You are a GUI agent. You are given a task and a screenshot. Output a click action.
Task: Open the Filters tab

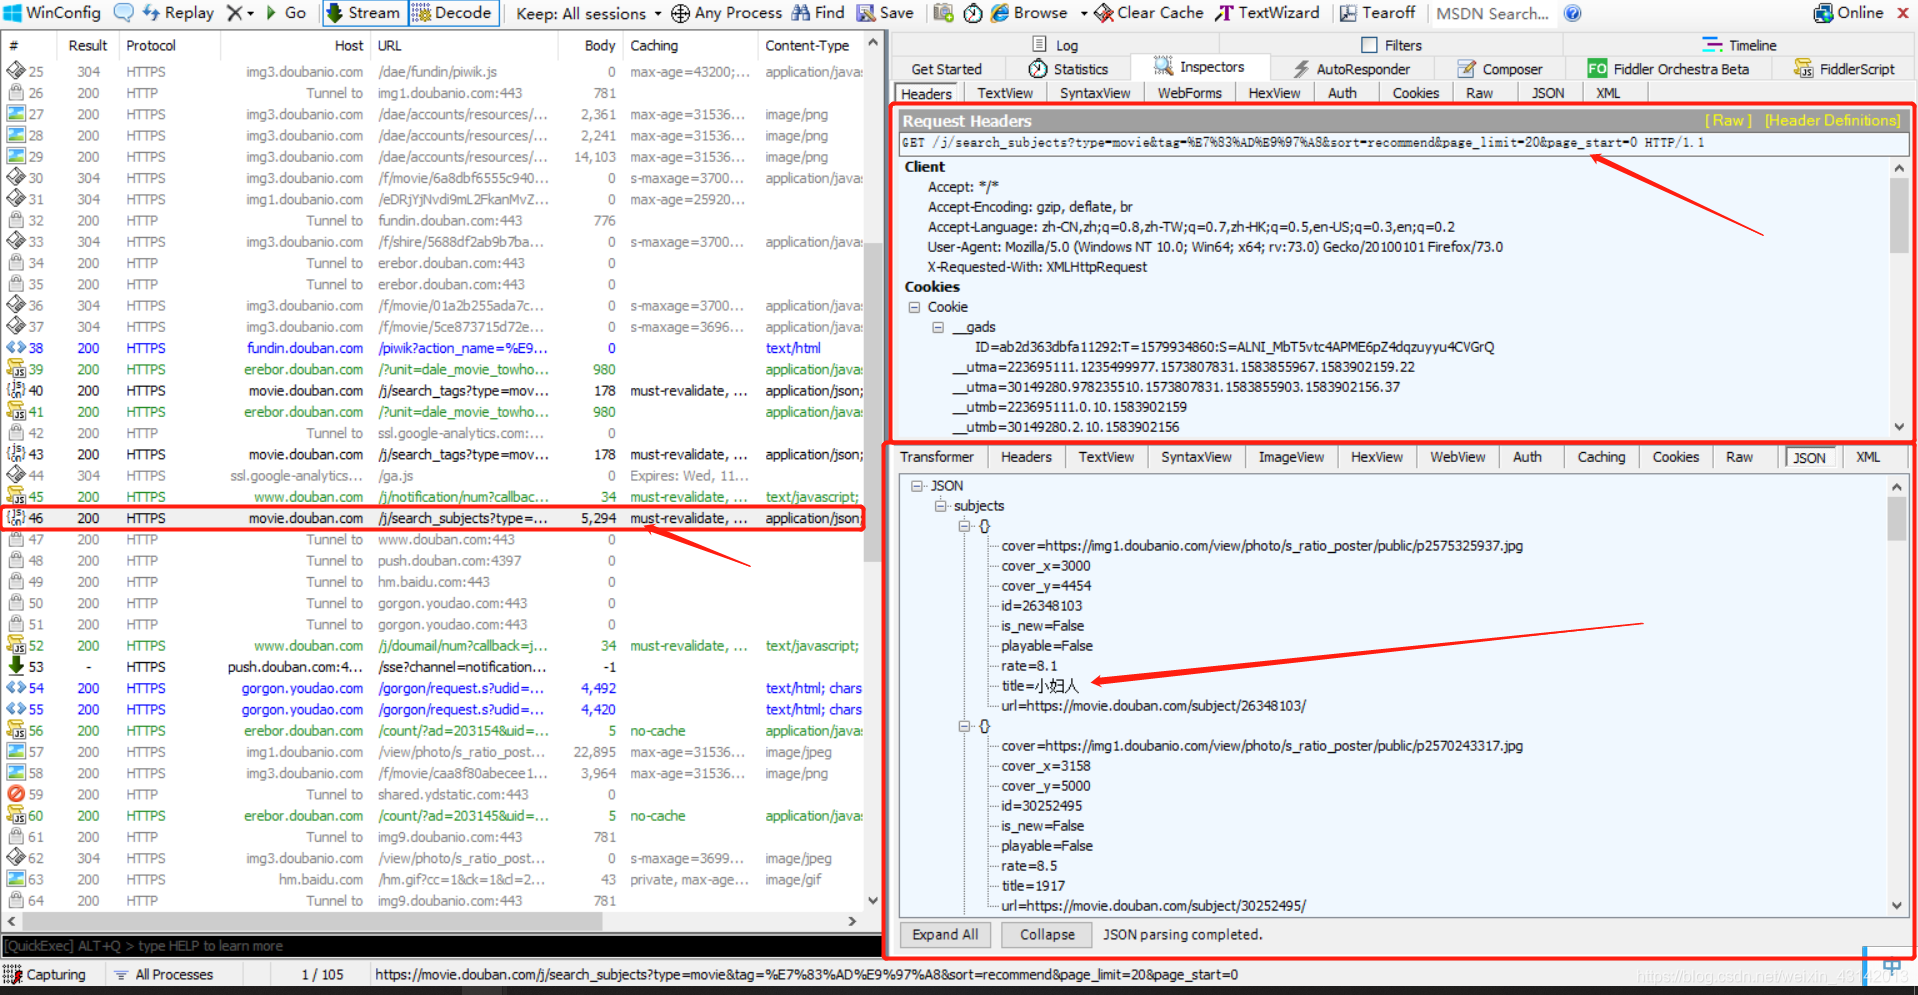coord(1391,45)
